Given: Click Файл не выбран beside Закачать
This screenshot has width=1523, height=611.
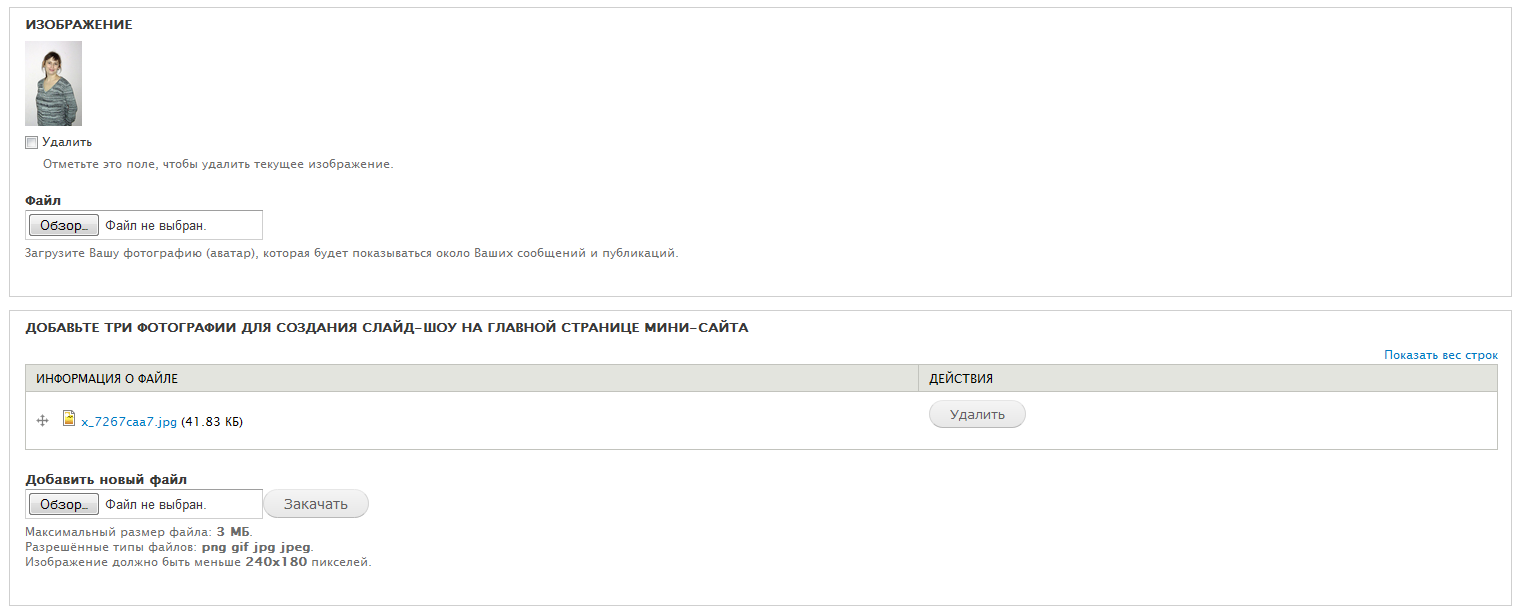Looking at the screenshot, I should tap(156, 504).
